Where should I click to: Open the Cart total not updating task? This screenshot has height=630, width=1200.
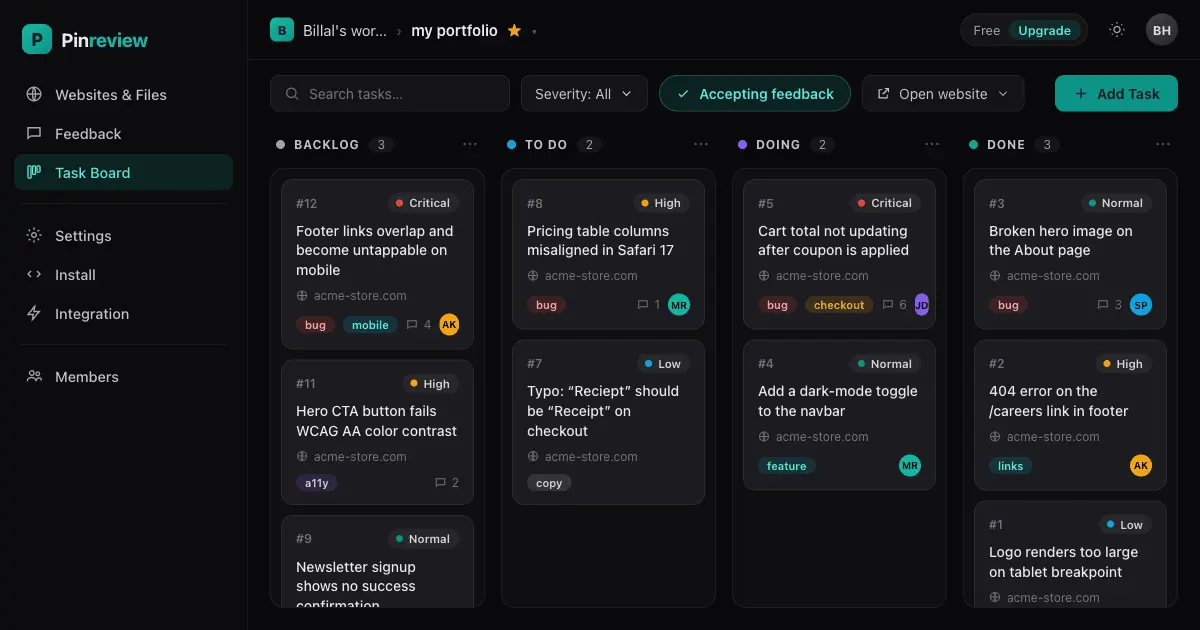[x=839, y=254]
